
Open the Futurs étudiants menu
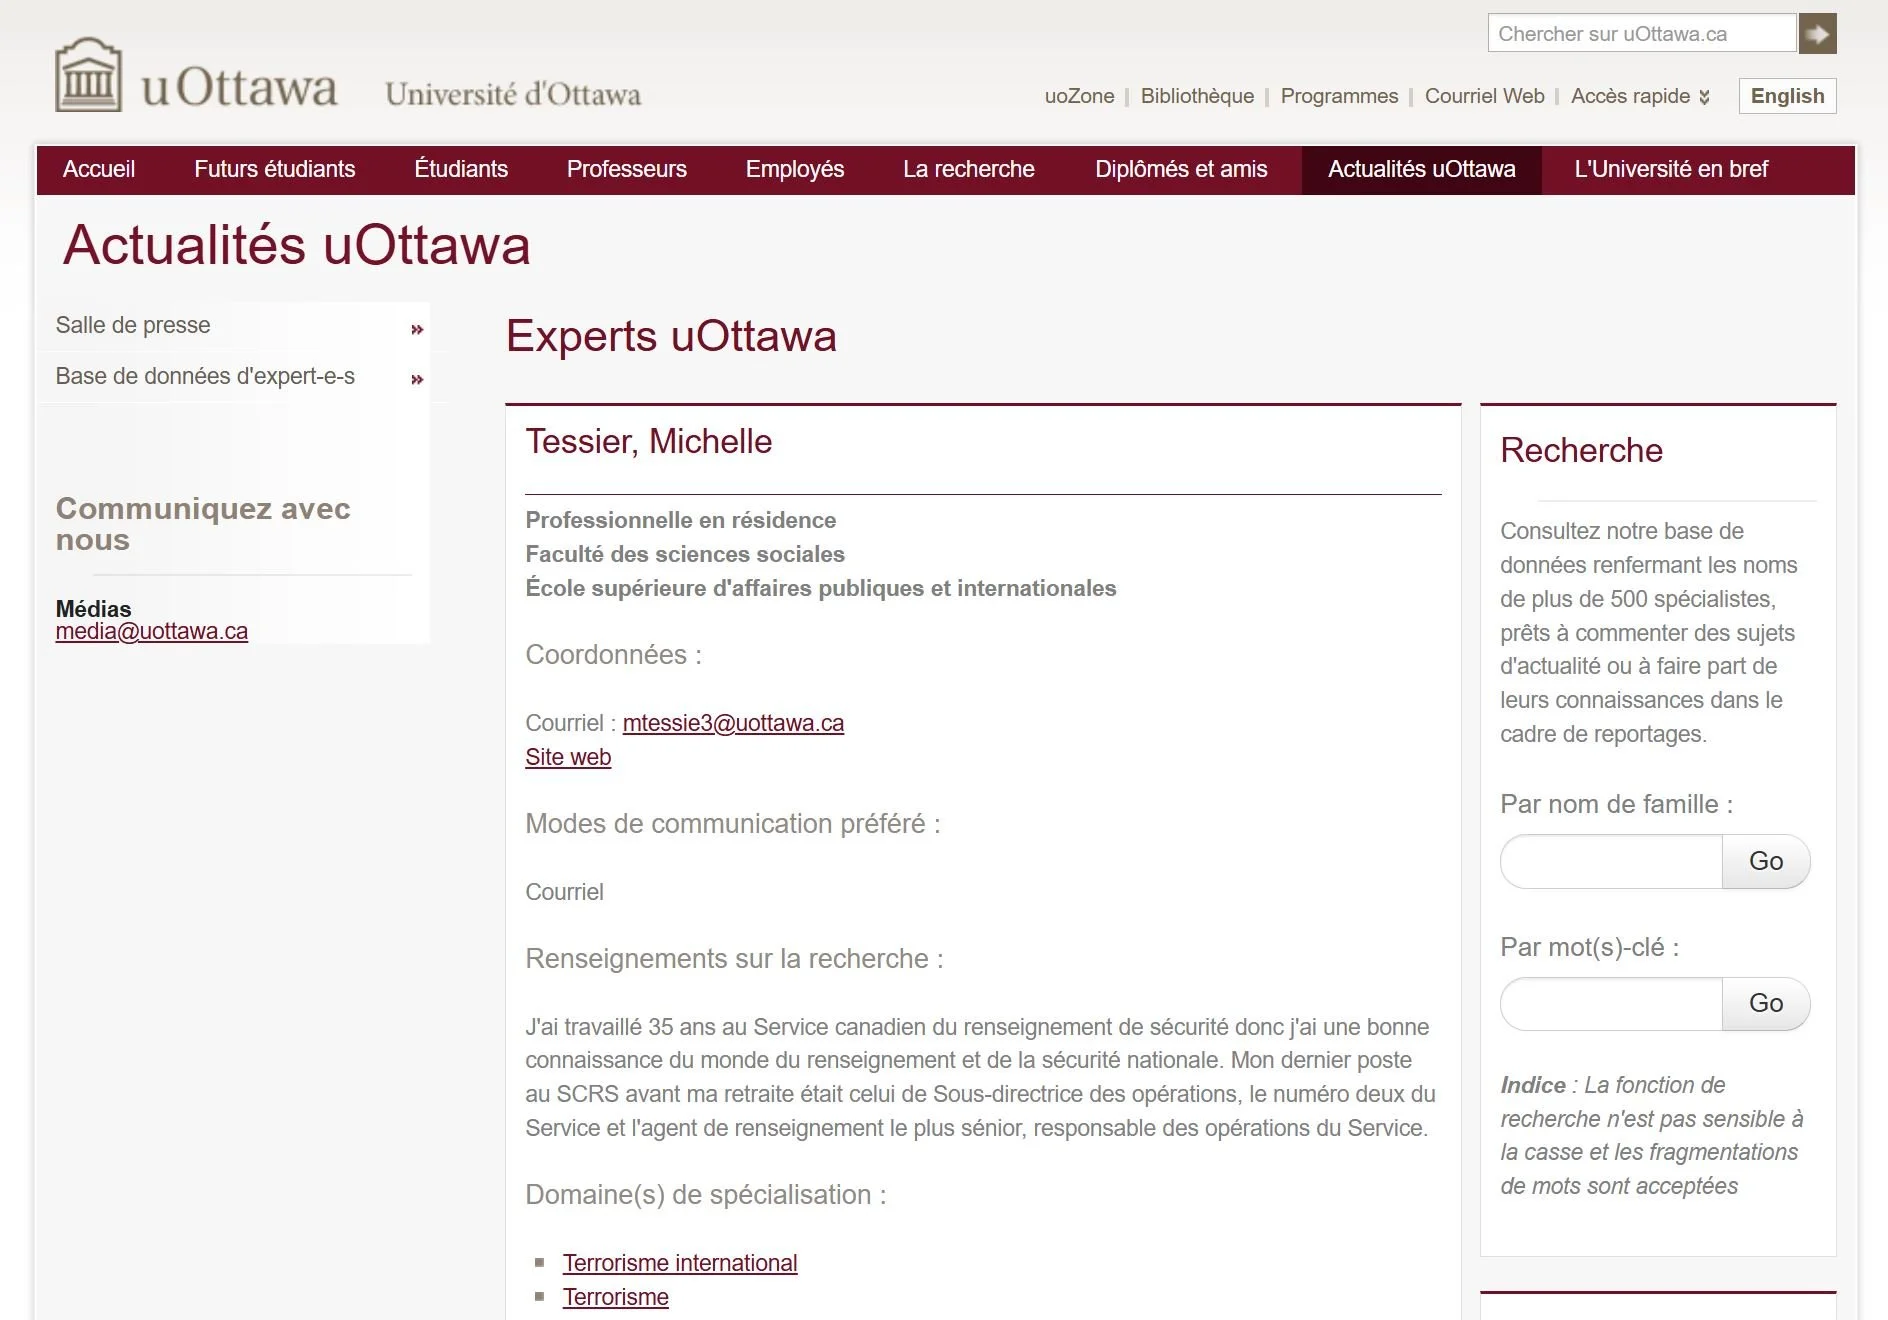pyautogui.click(x=275, y=169)
